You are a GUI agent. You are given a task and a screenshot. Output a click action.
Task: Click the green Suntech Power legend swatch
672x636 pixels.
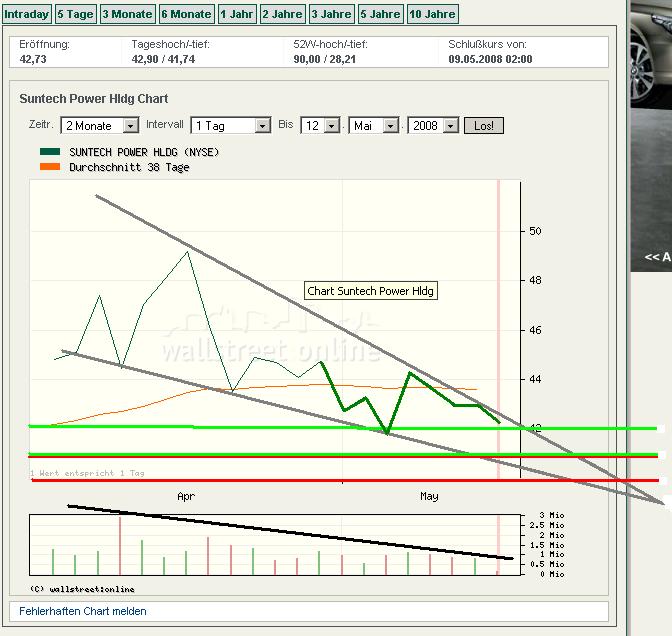click(x=50, y=152)
